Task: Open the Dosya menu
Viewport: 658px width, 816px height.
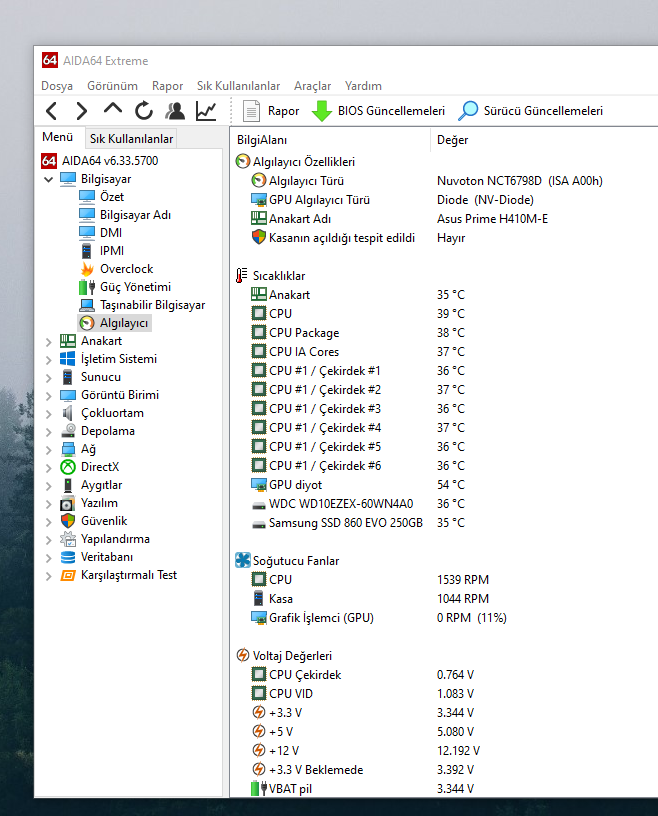Action: pos(57,86)
